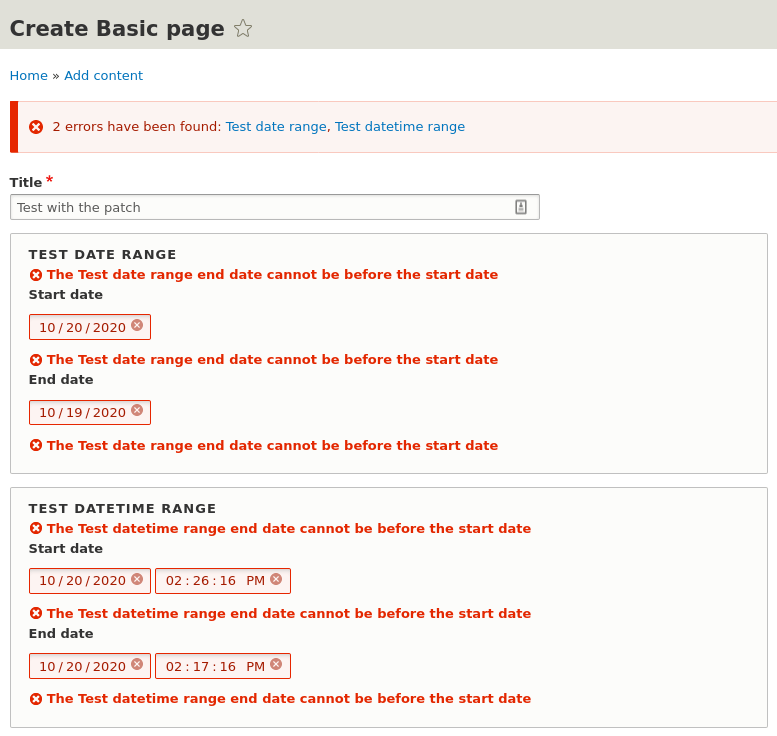777x736 pixels.
Task: Clear the datetime range start date value
Action: [x=137, y=579]
